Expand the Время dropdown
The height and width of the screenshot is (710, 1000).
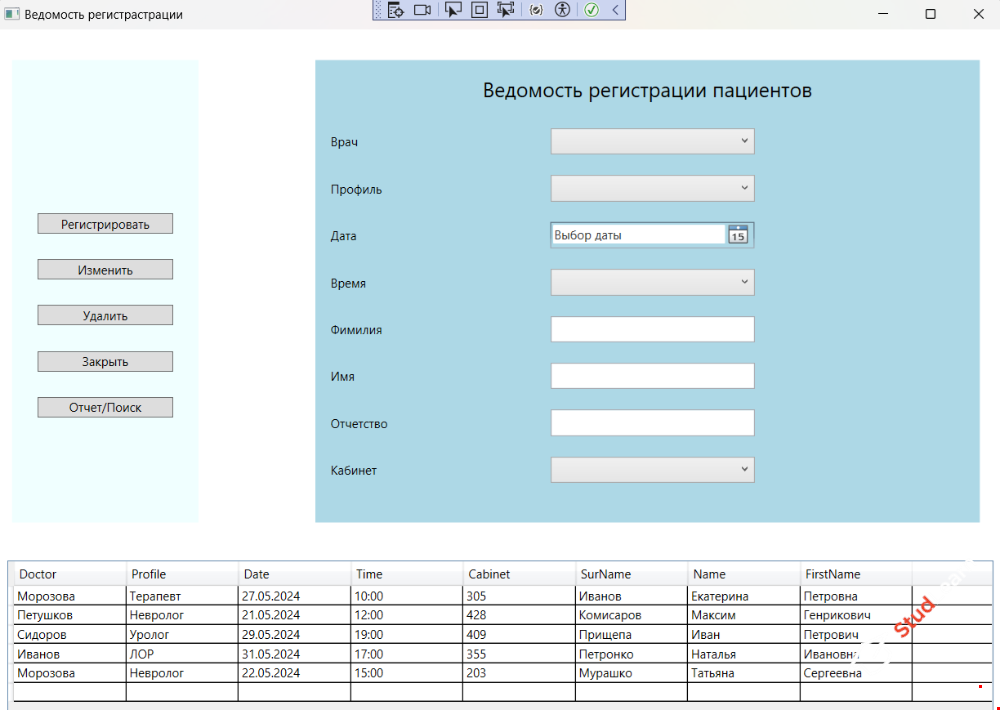652,283
